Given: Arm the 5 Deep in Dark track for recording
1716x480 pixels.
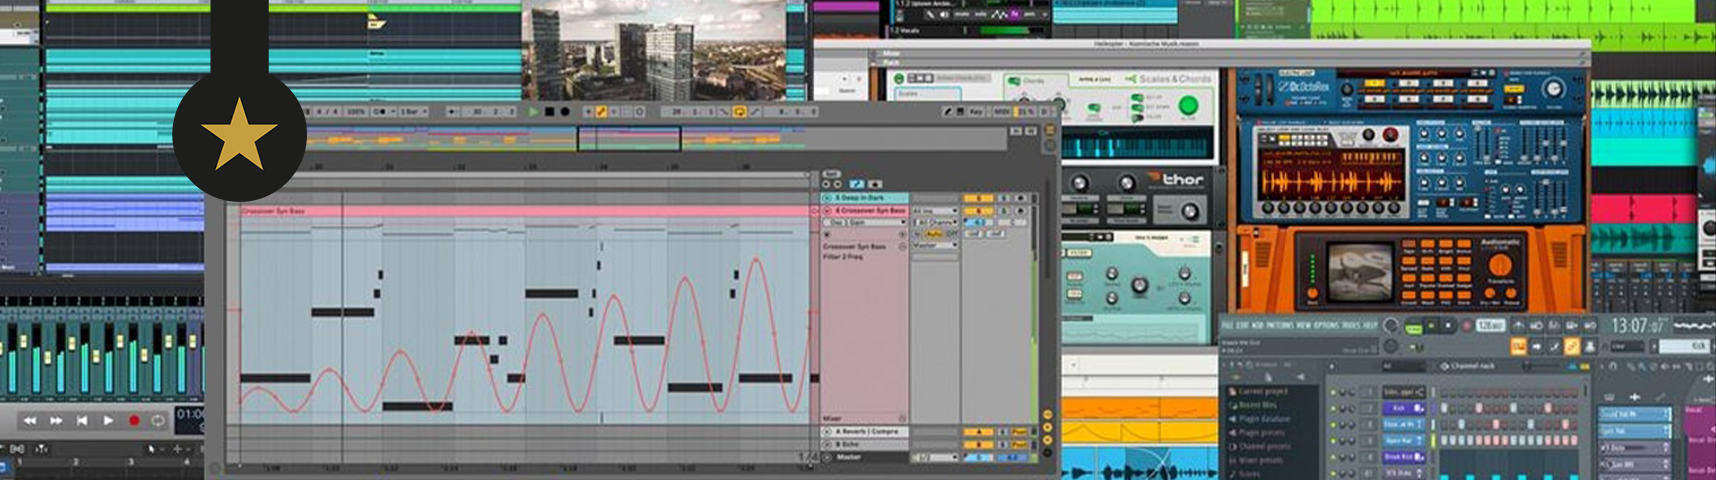Looking at the screenshot, I should point(1020,198).
